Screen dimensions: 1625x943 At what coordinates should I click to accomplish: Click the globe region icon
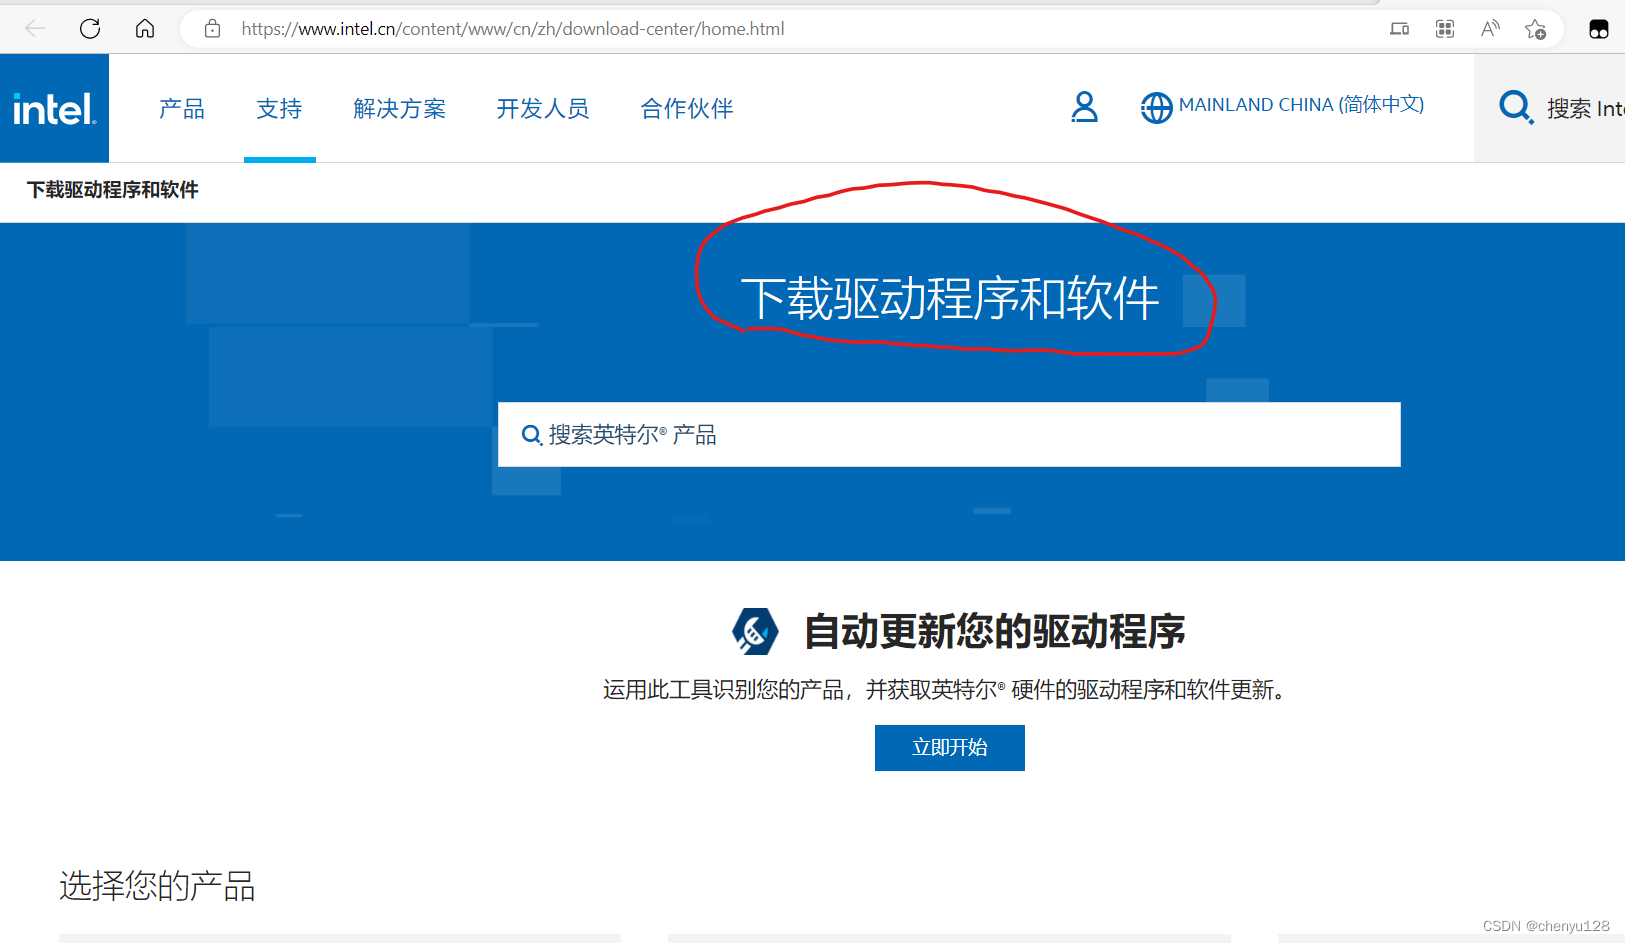pos(1156,107)
